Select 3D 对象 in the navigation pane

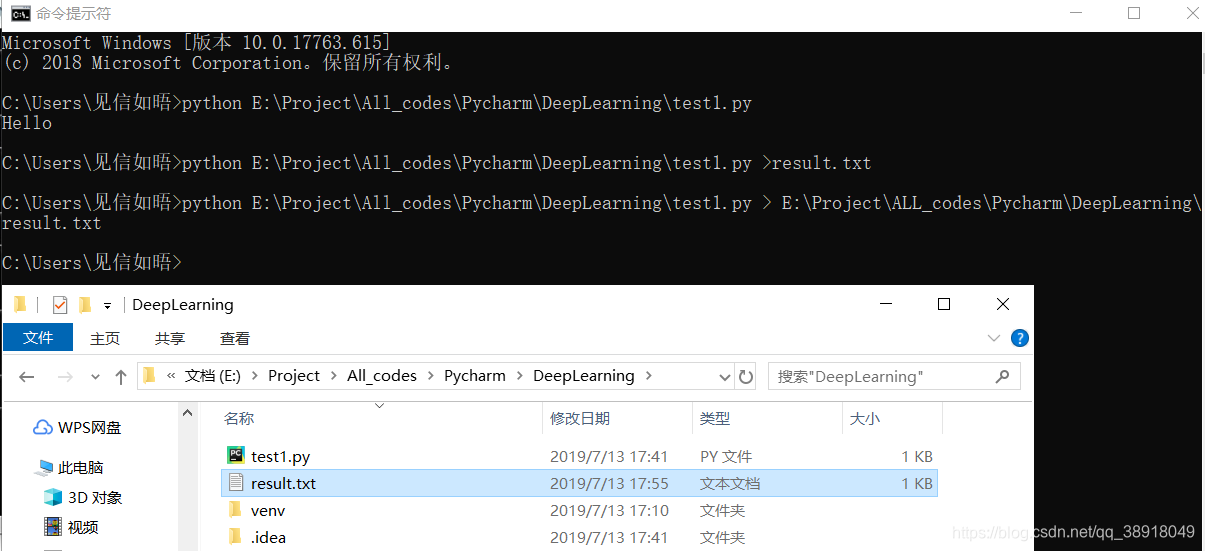(x=95, y=497)
